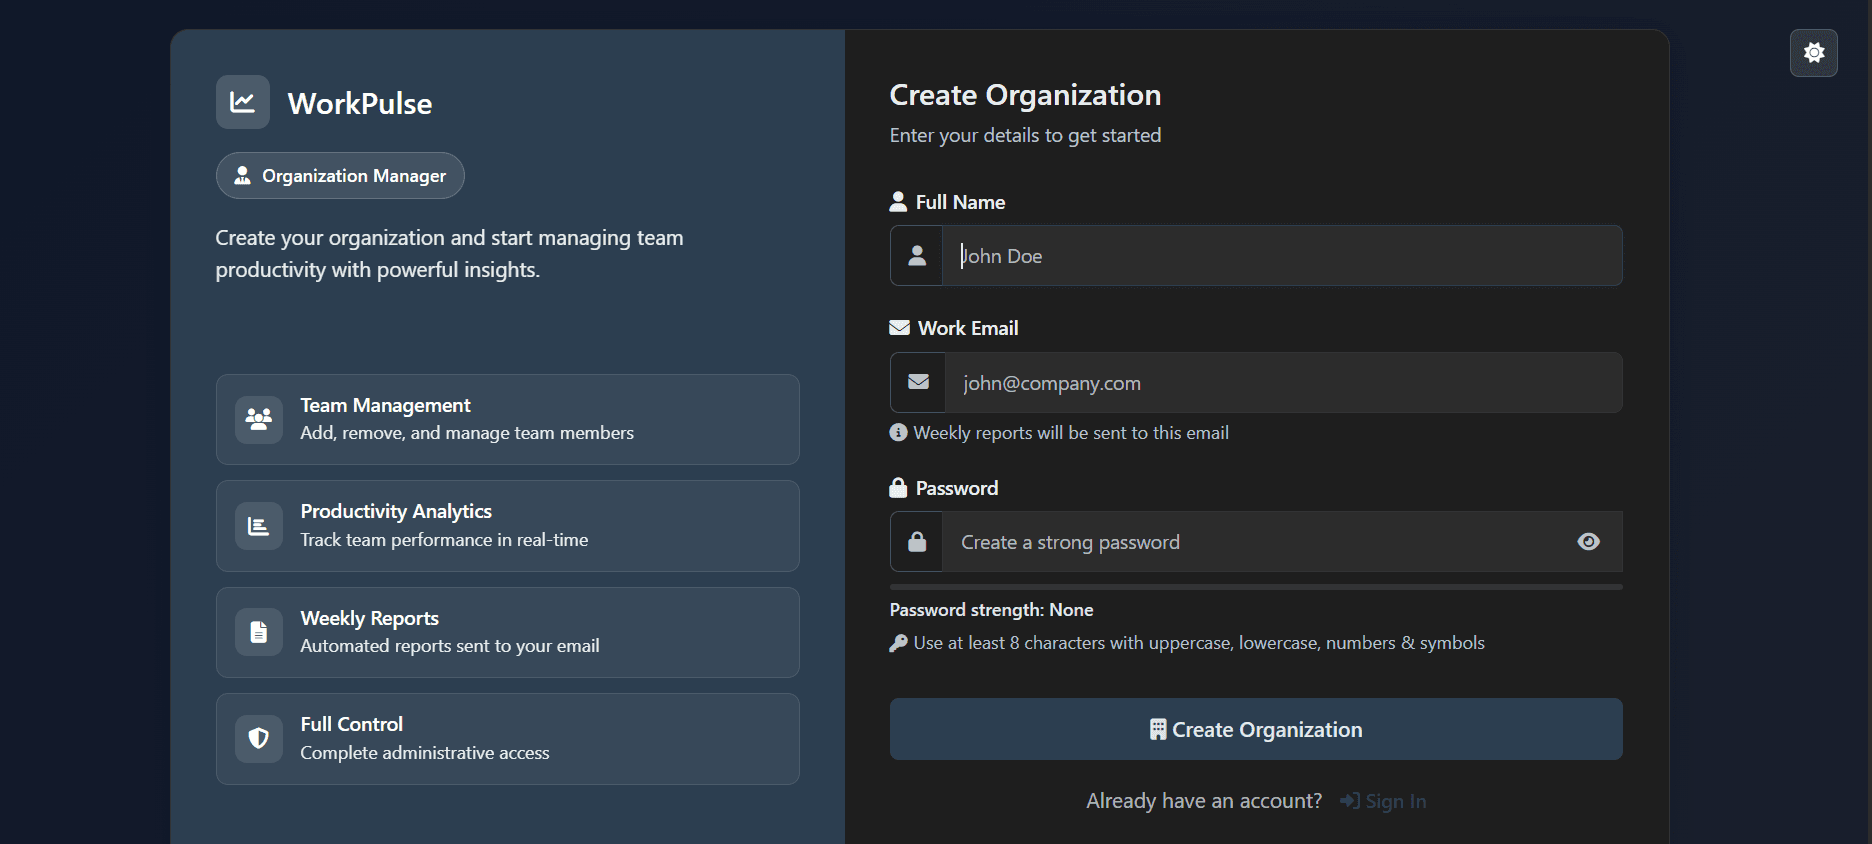This screenshot has width=1872, height=844.
Task: Click the Team Management people icon
Action: (x=259, y=419)
